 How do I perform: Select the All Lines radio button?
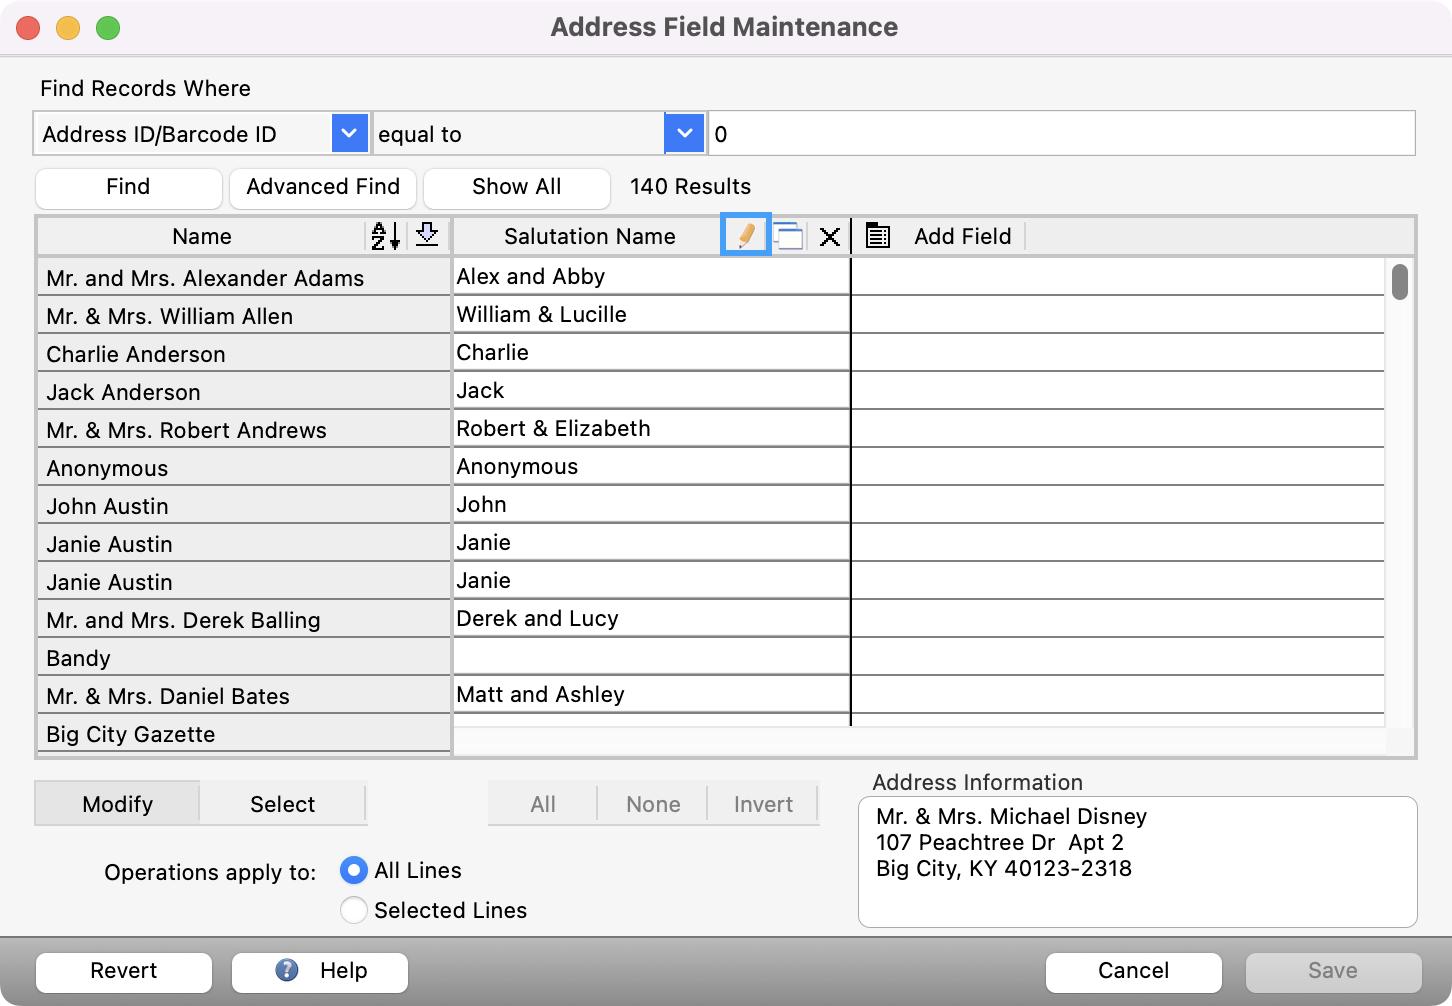(354, 871)
